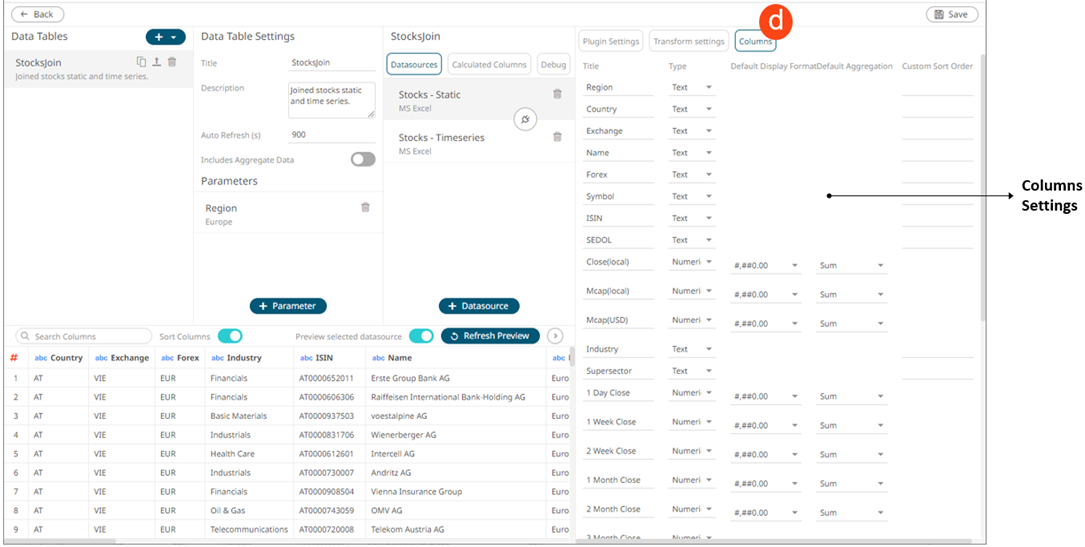Click the Description text area
Image resolution: width=1085 pixels, height=547 pixels.
click(331, 100)
